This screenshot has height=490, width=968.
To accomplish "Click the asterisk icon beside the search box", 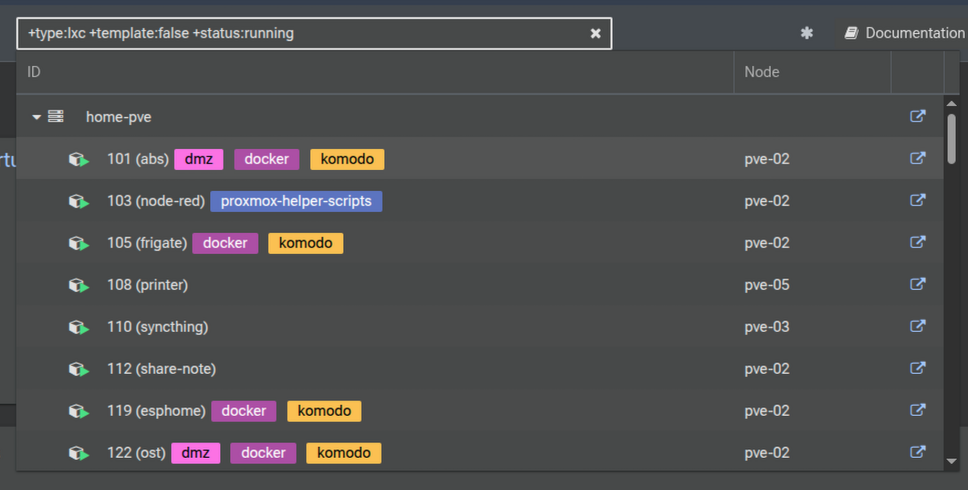I will [x=807, y=33].
